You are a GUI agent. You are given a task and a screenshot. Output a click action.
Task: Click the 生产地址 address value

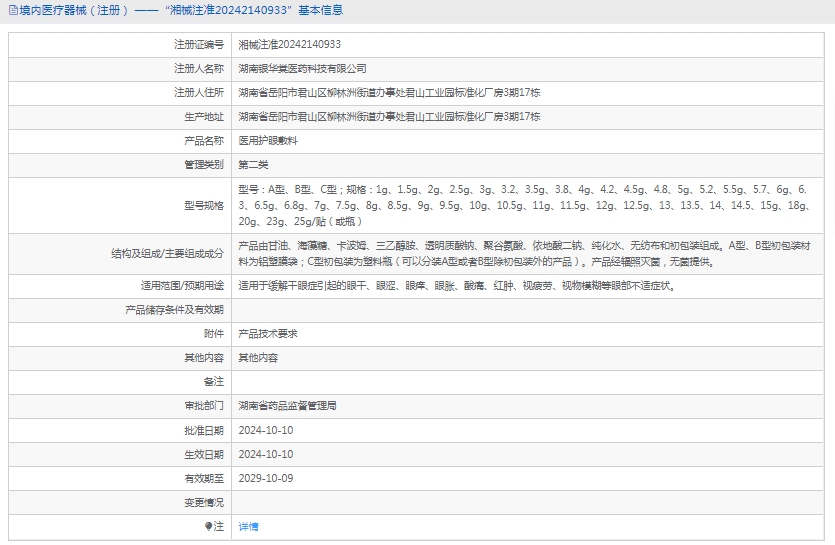click(389, 117)
